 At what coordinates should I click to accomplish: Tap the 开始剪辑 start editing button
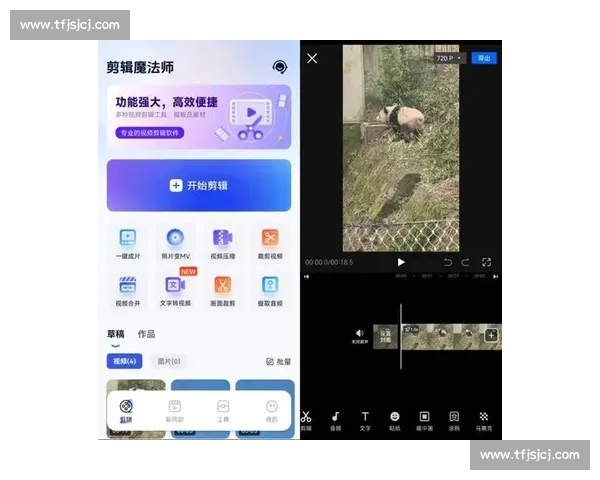tap(199, 185)
